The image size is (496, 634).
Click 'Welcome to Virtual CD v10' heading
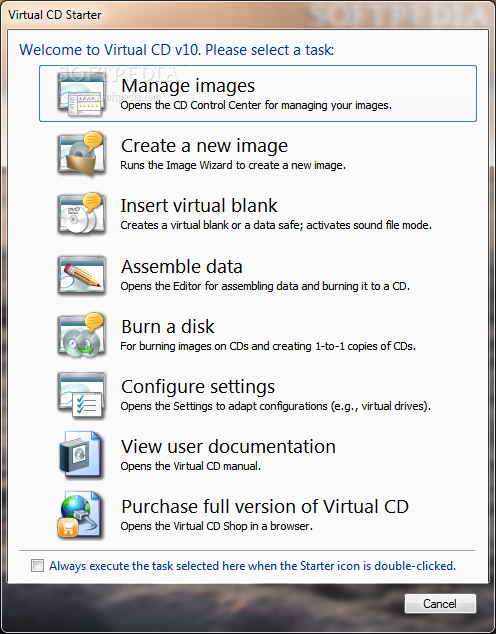[177, 50]
